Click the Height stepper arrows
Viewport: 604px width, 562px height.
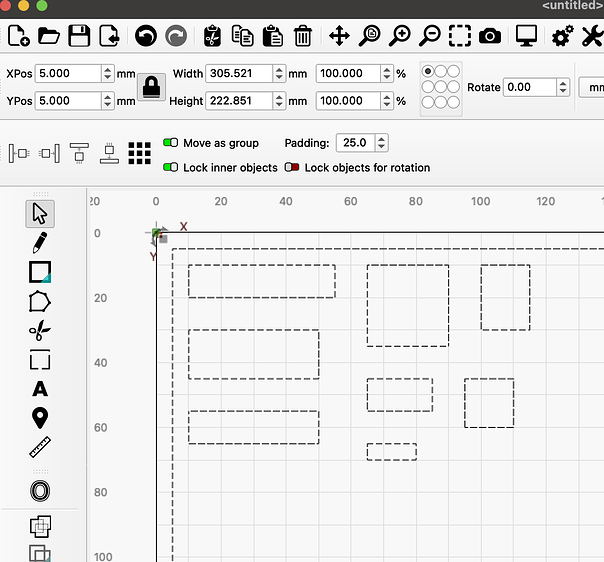(x=279, y=101)
